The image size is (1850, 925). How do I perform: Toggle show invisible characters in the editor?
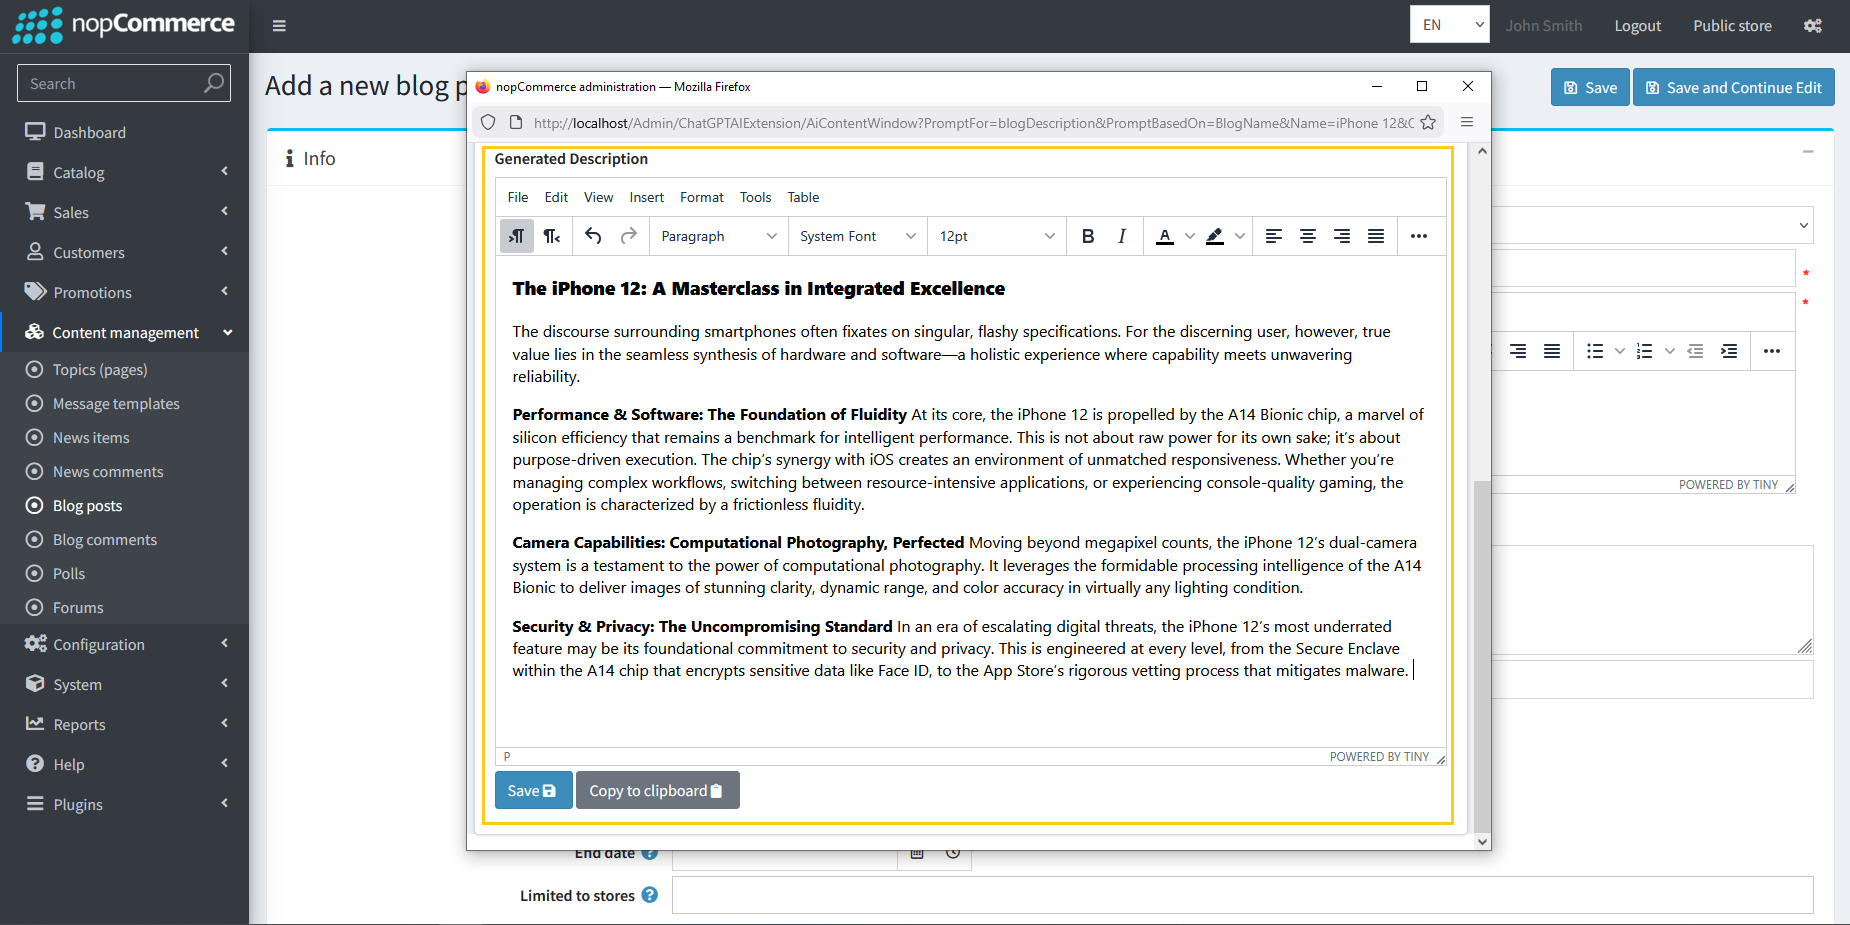(516, 236)
